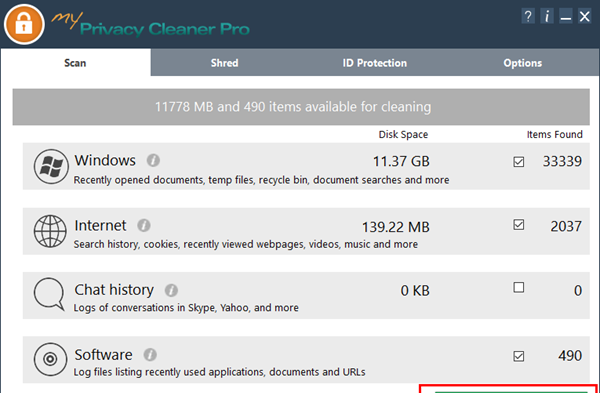Image resolution: width=600 pixels, height=393 pixels.
Task: Click the 'Disk Space' column header
Action: click(x=403, y=135)
